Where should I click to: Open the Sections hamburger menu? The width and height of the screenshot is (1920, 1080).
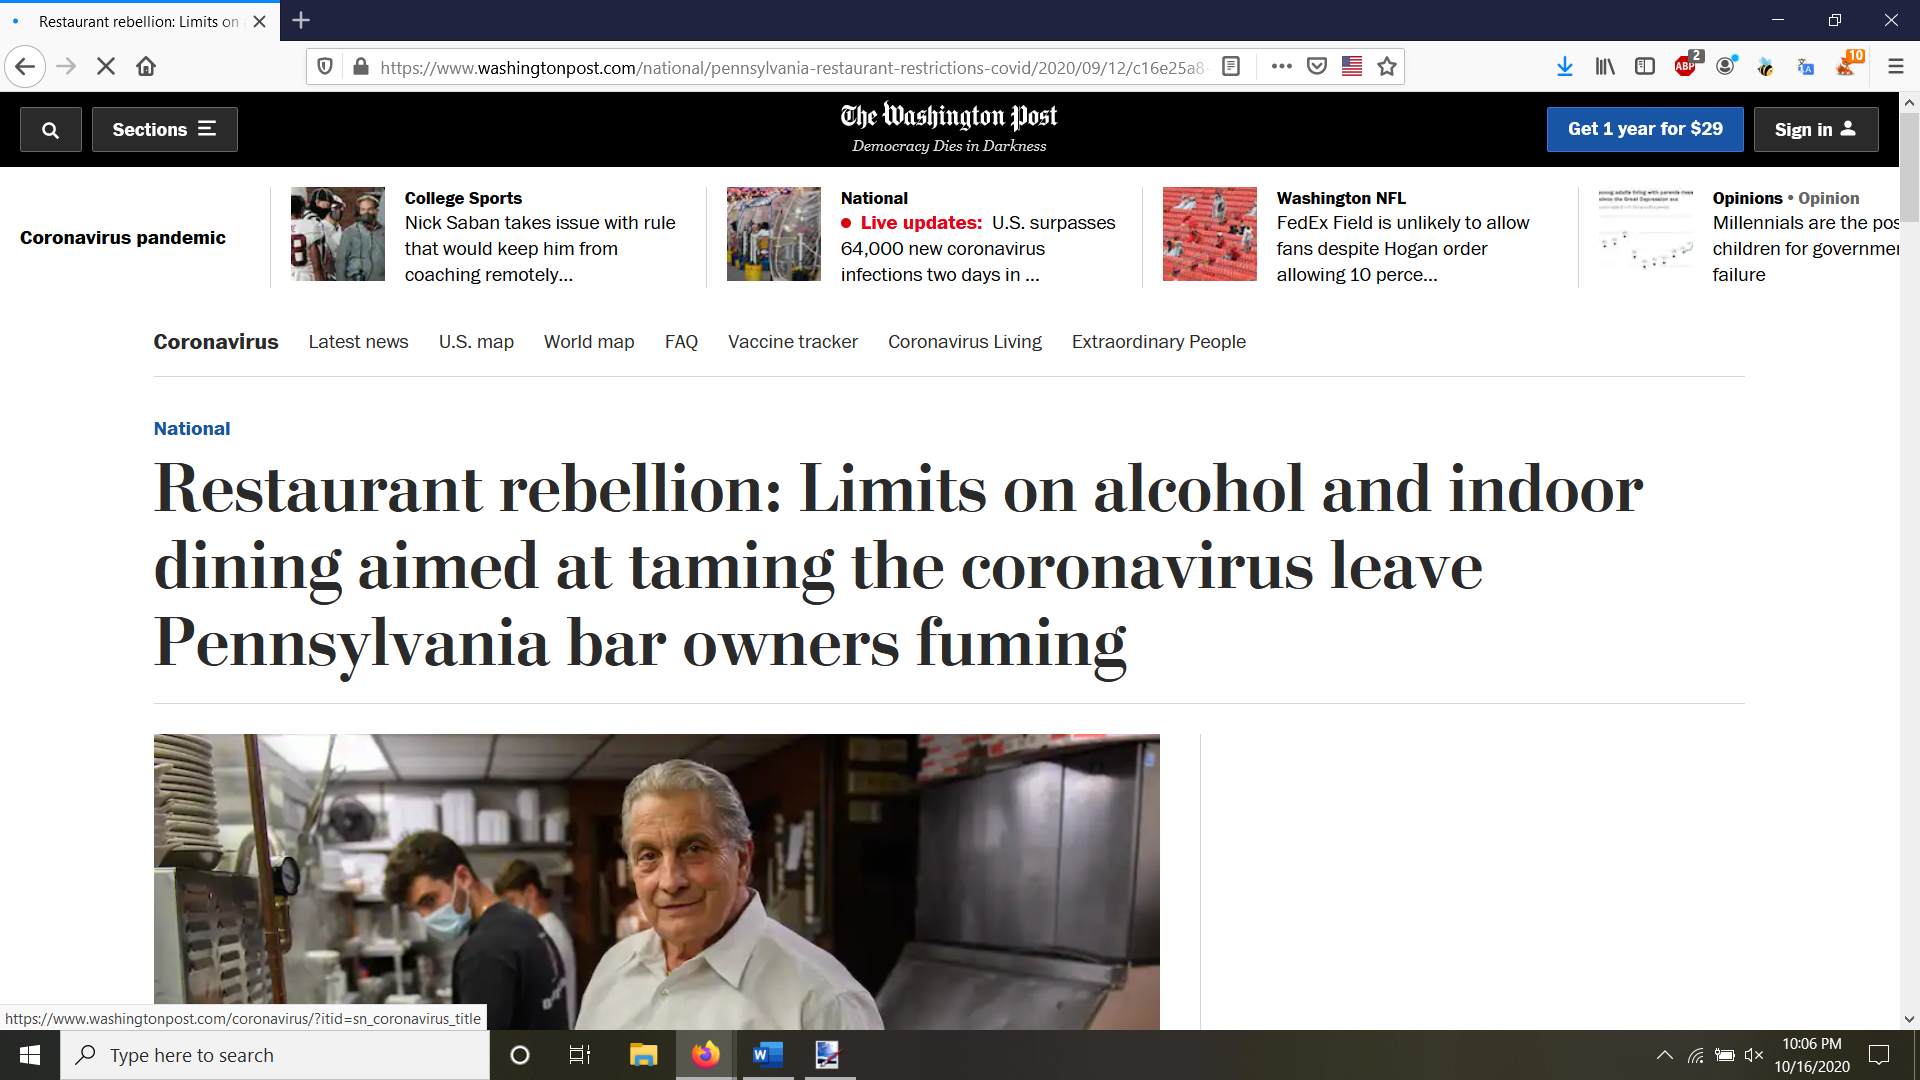(164, 130)
